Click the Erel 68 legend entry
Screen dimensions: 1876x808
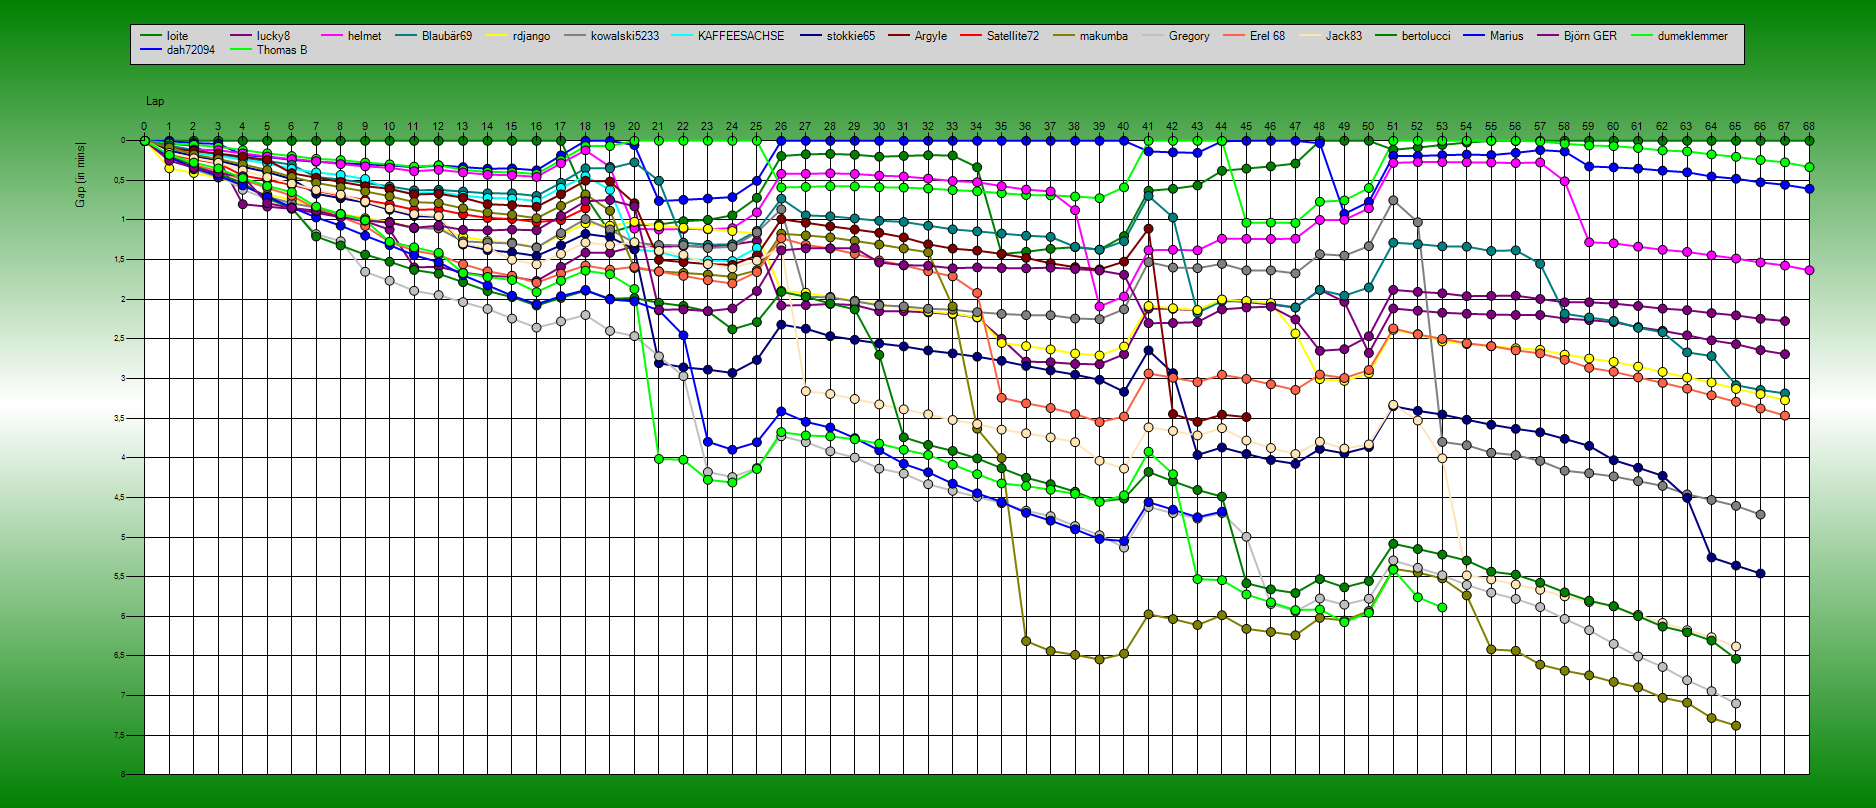(x=1267, y=36)
